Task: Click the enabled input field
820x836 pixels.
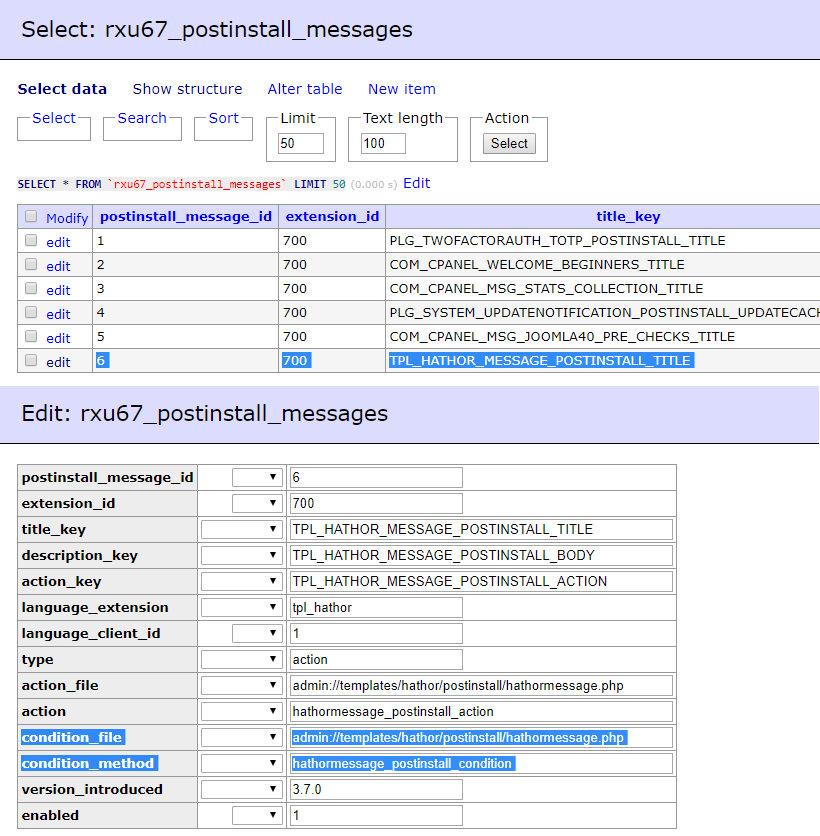Action: point(376,815)
